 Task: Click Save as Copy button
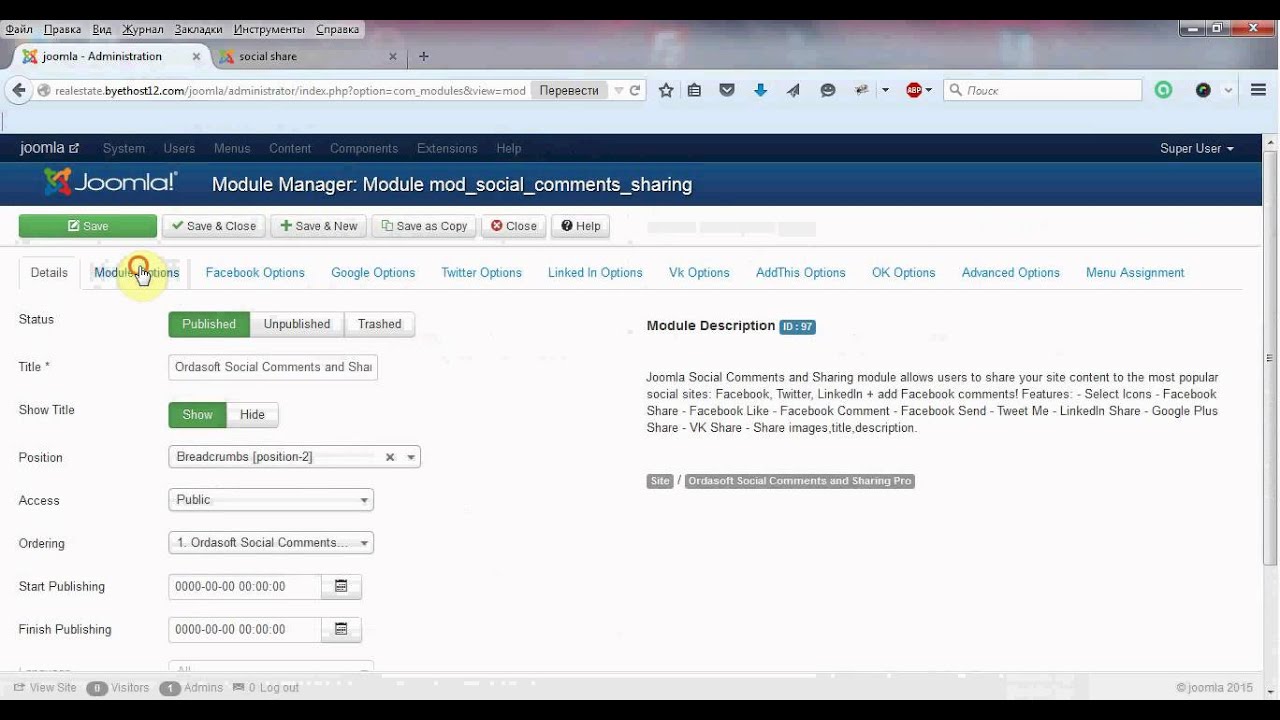424,226
